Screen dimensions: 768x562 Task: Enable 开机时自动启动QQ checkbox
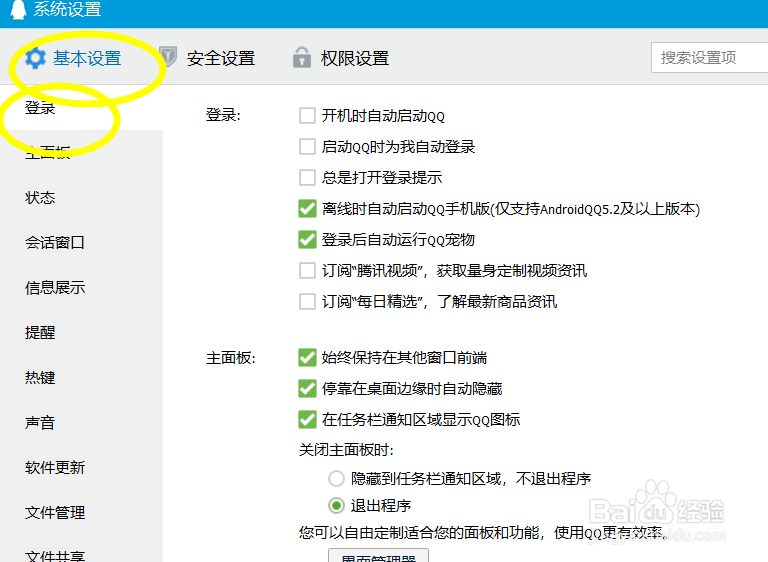coord(307,116)
